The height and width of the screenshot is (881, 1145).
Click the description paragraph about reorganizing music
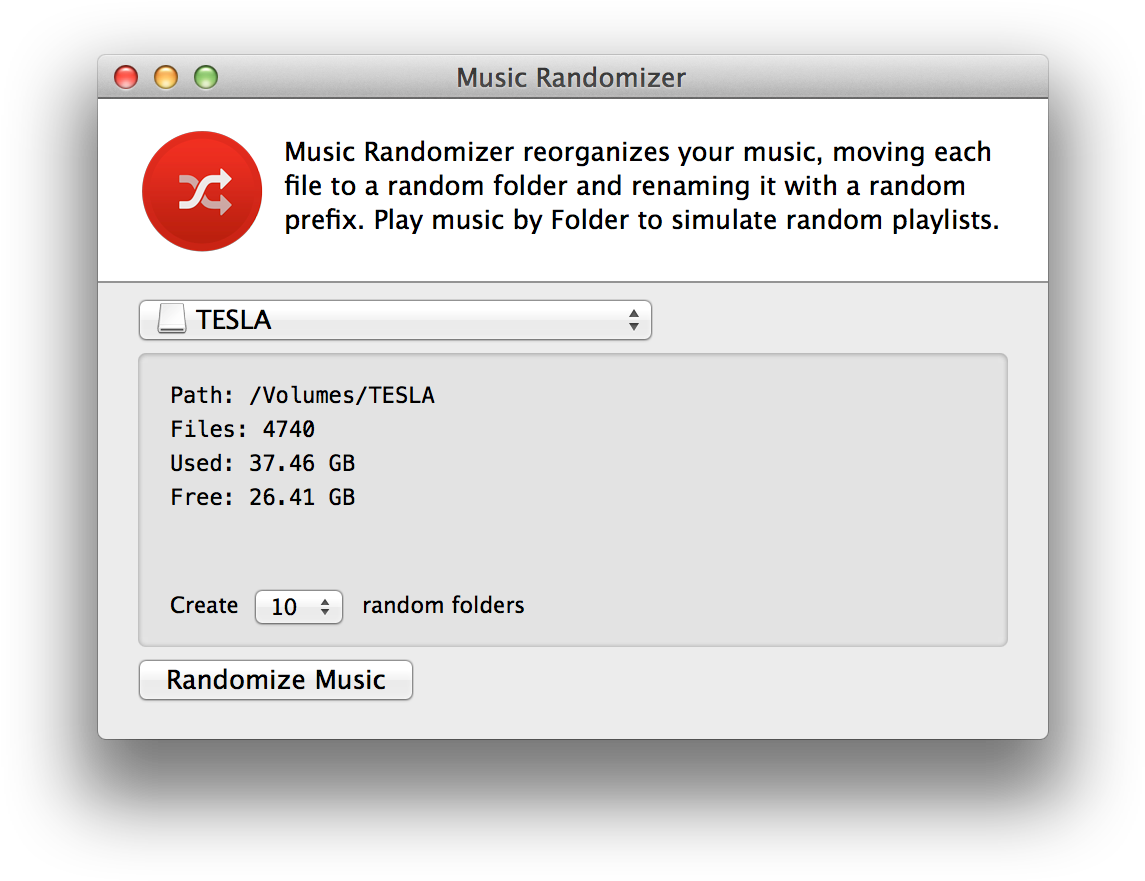[x=641, y=186]
